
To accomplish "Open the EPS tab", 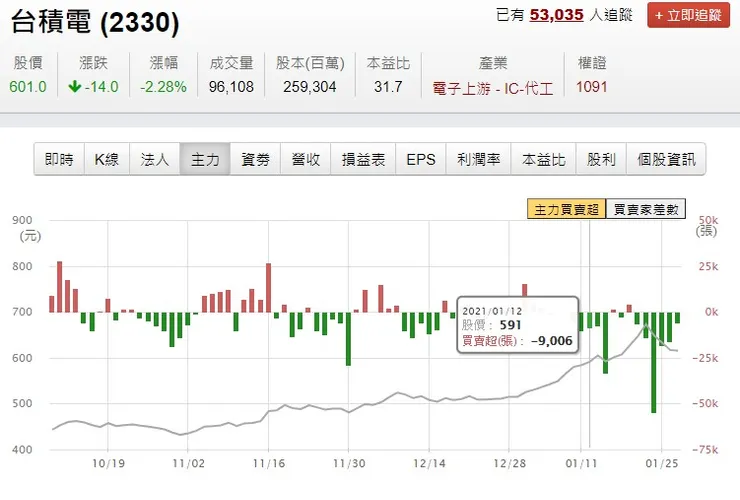I will click(421, 159).
